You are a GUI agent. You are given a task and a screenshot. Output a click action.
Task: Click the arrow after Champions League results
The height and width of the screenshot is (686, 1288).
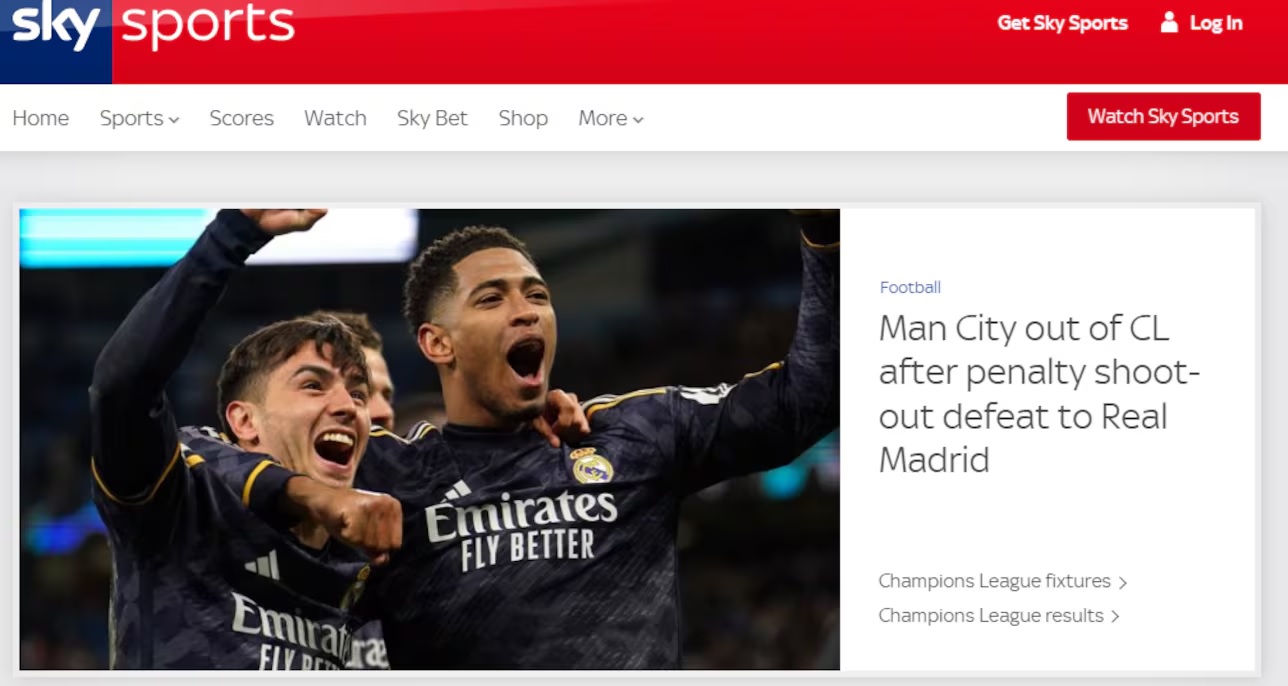1115,616
